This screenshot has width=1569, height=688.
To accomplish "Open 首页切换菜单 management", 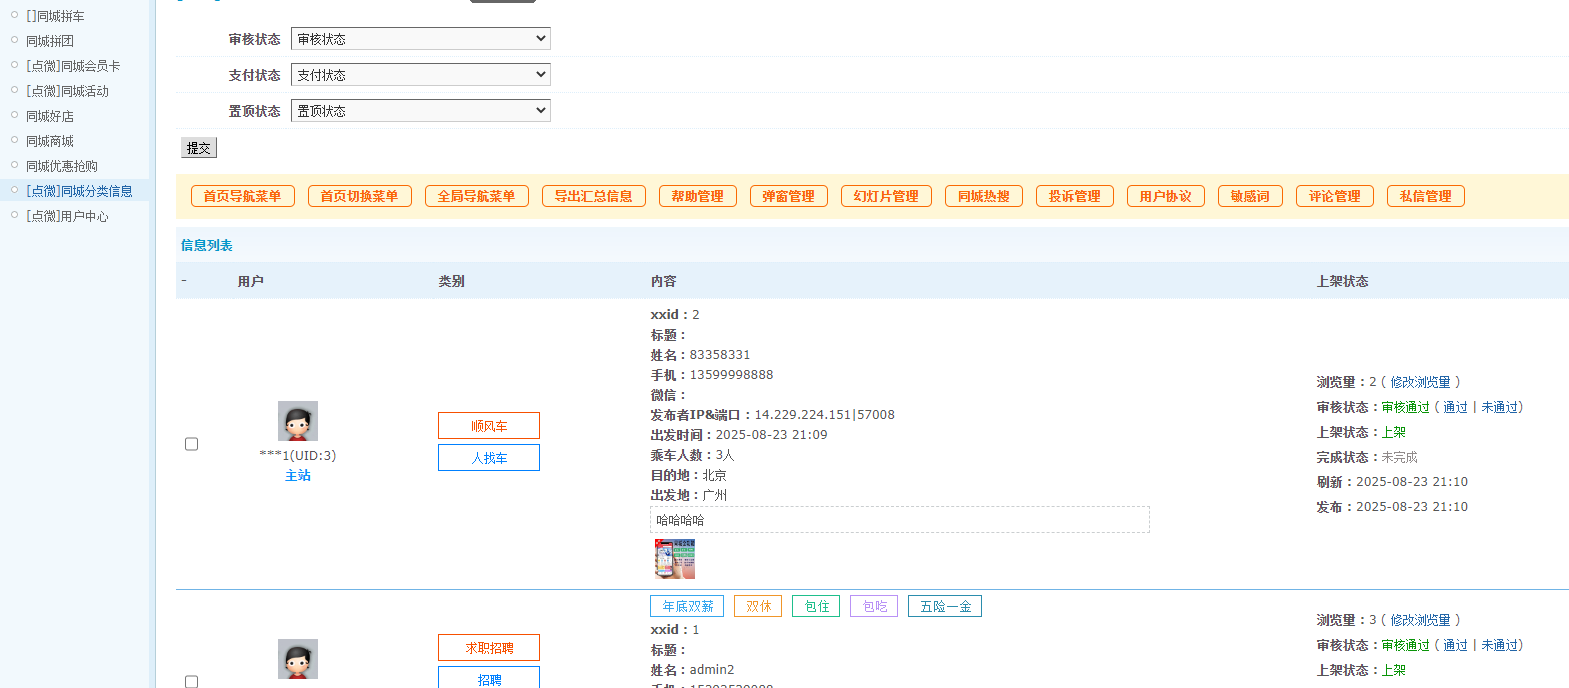I will point(360,196).
